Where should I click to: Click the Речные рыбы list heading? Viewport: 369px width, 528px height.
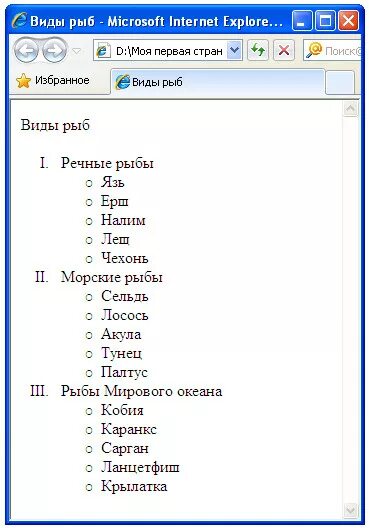coord(107,163)
